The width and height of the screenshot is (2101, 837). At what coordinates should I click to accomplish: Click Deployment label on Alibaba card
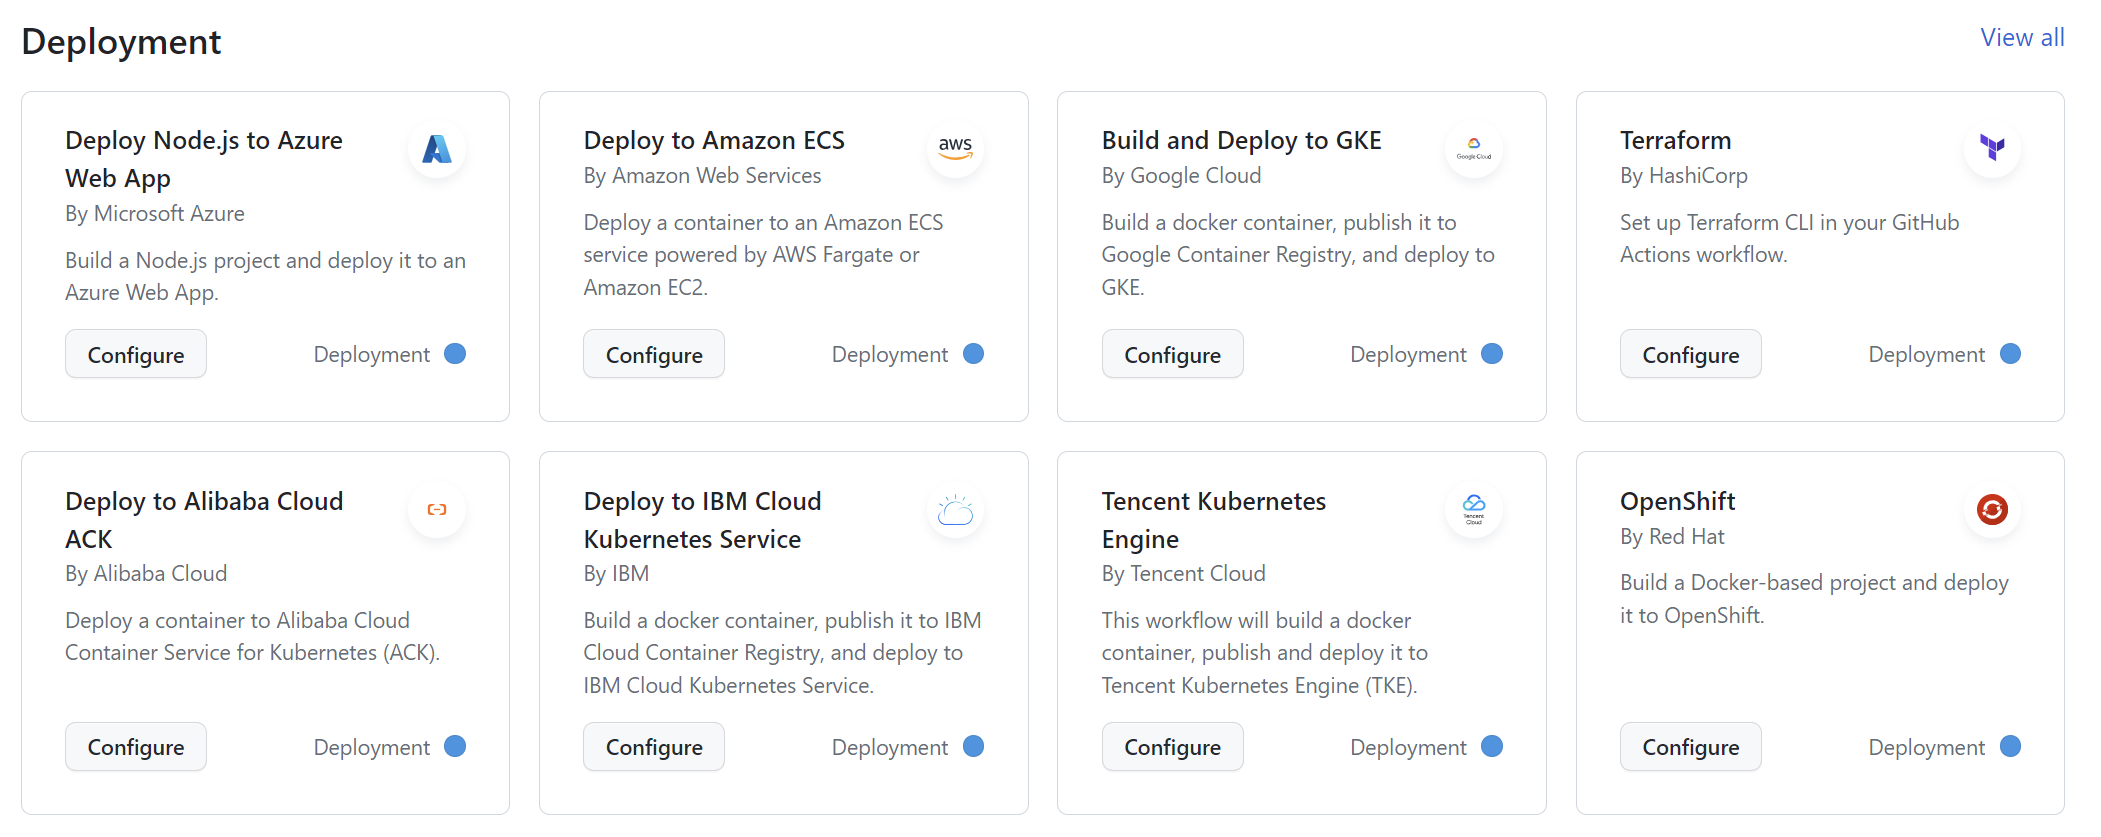pyautogui.click(x=372, y=748)
